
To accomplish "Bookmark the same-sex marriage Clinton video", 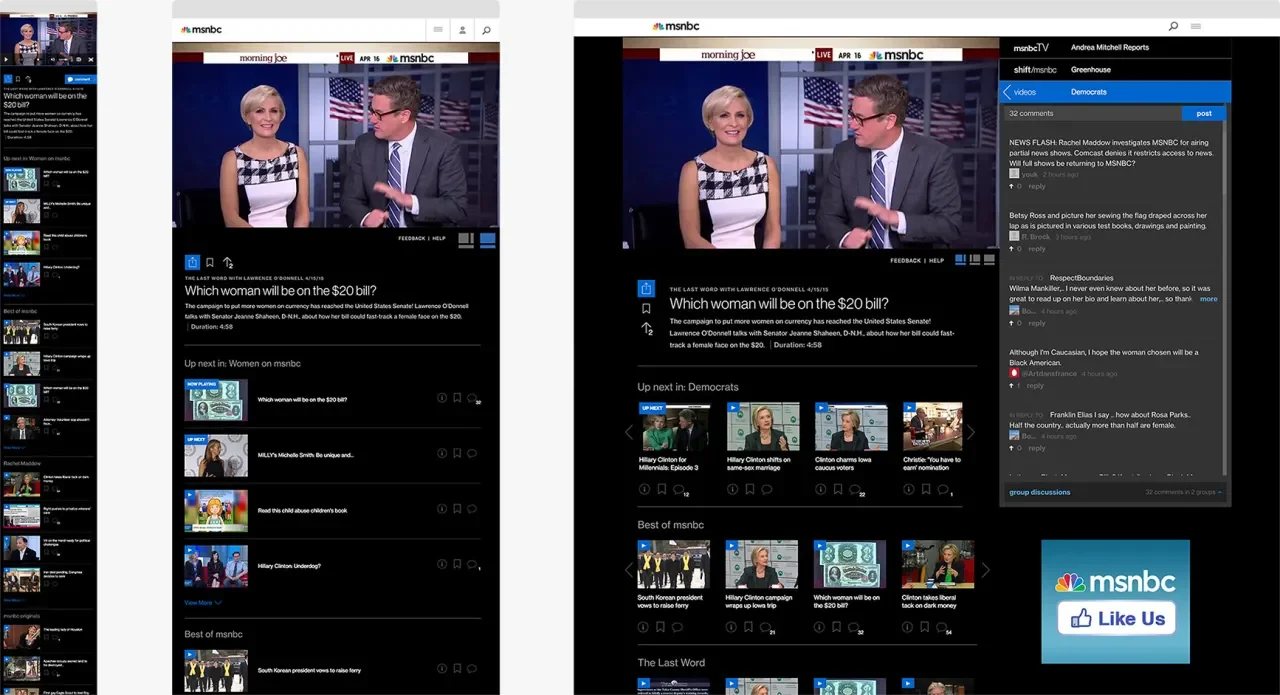I will click(750, 488).
